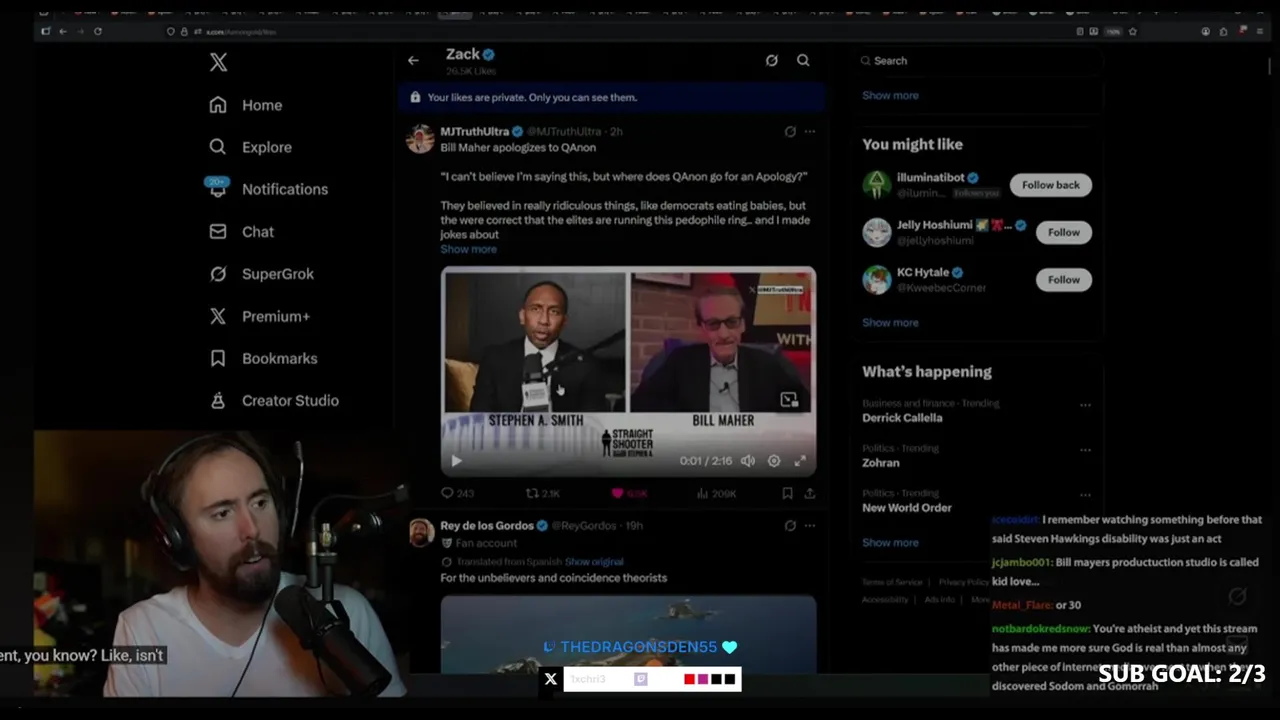Open Derrick Callella trending topic
Viewport: 1280px width, 720px height.
coord(902,418)
